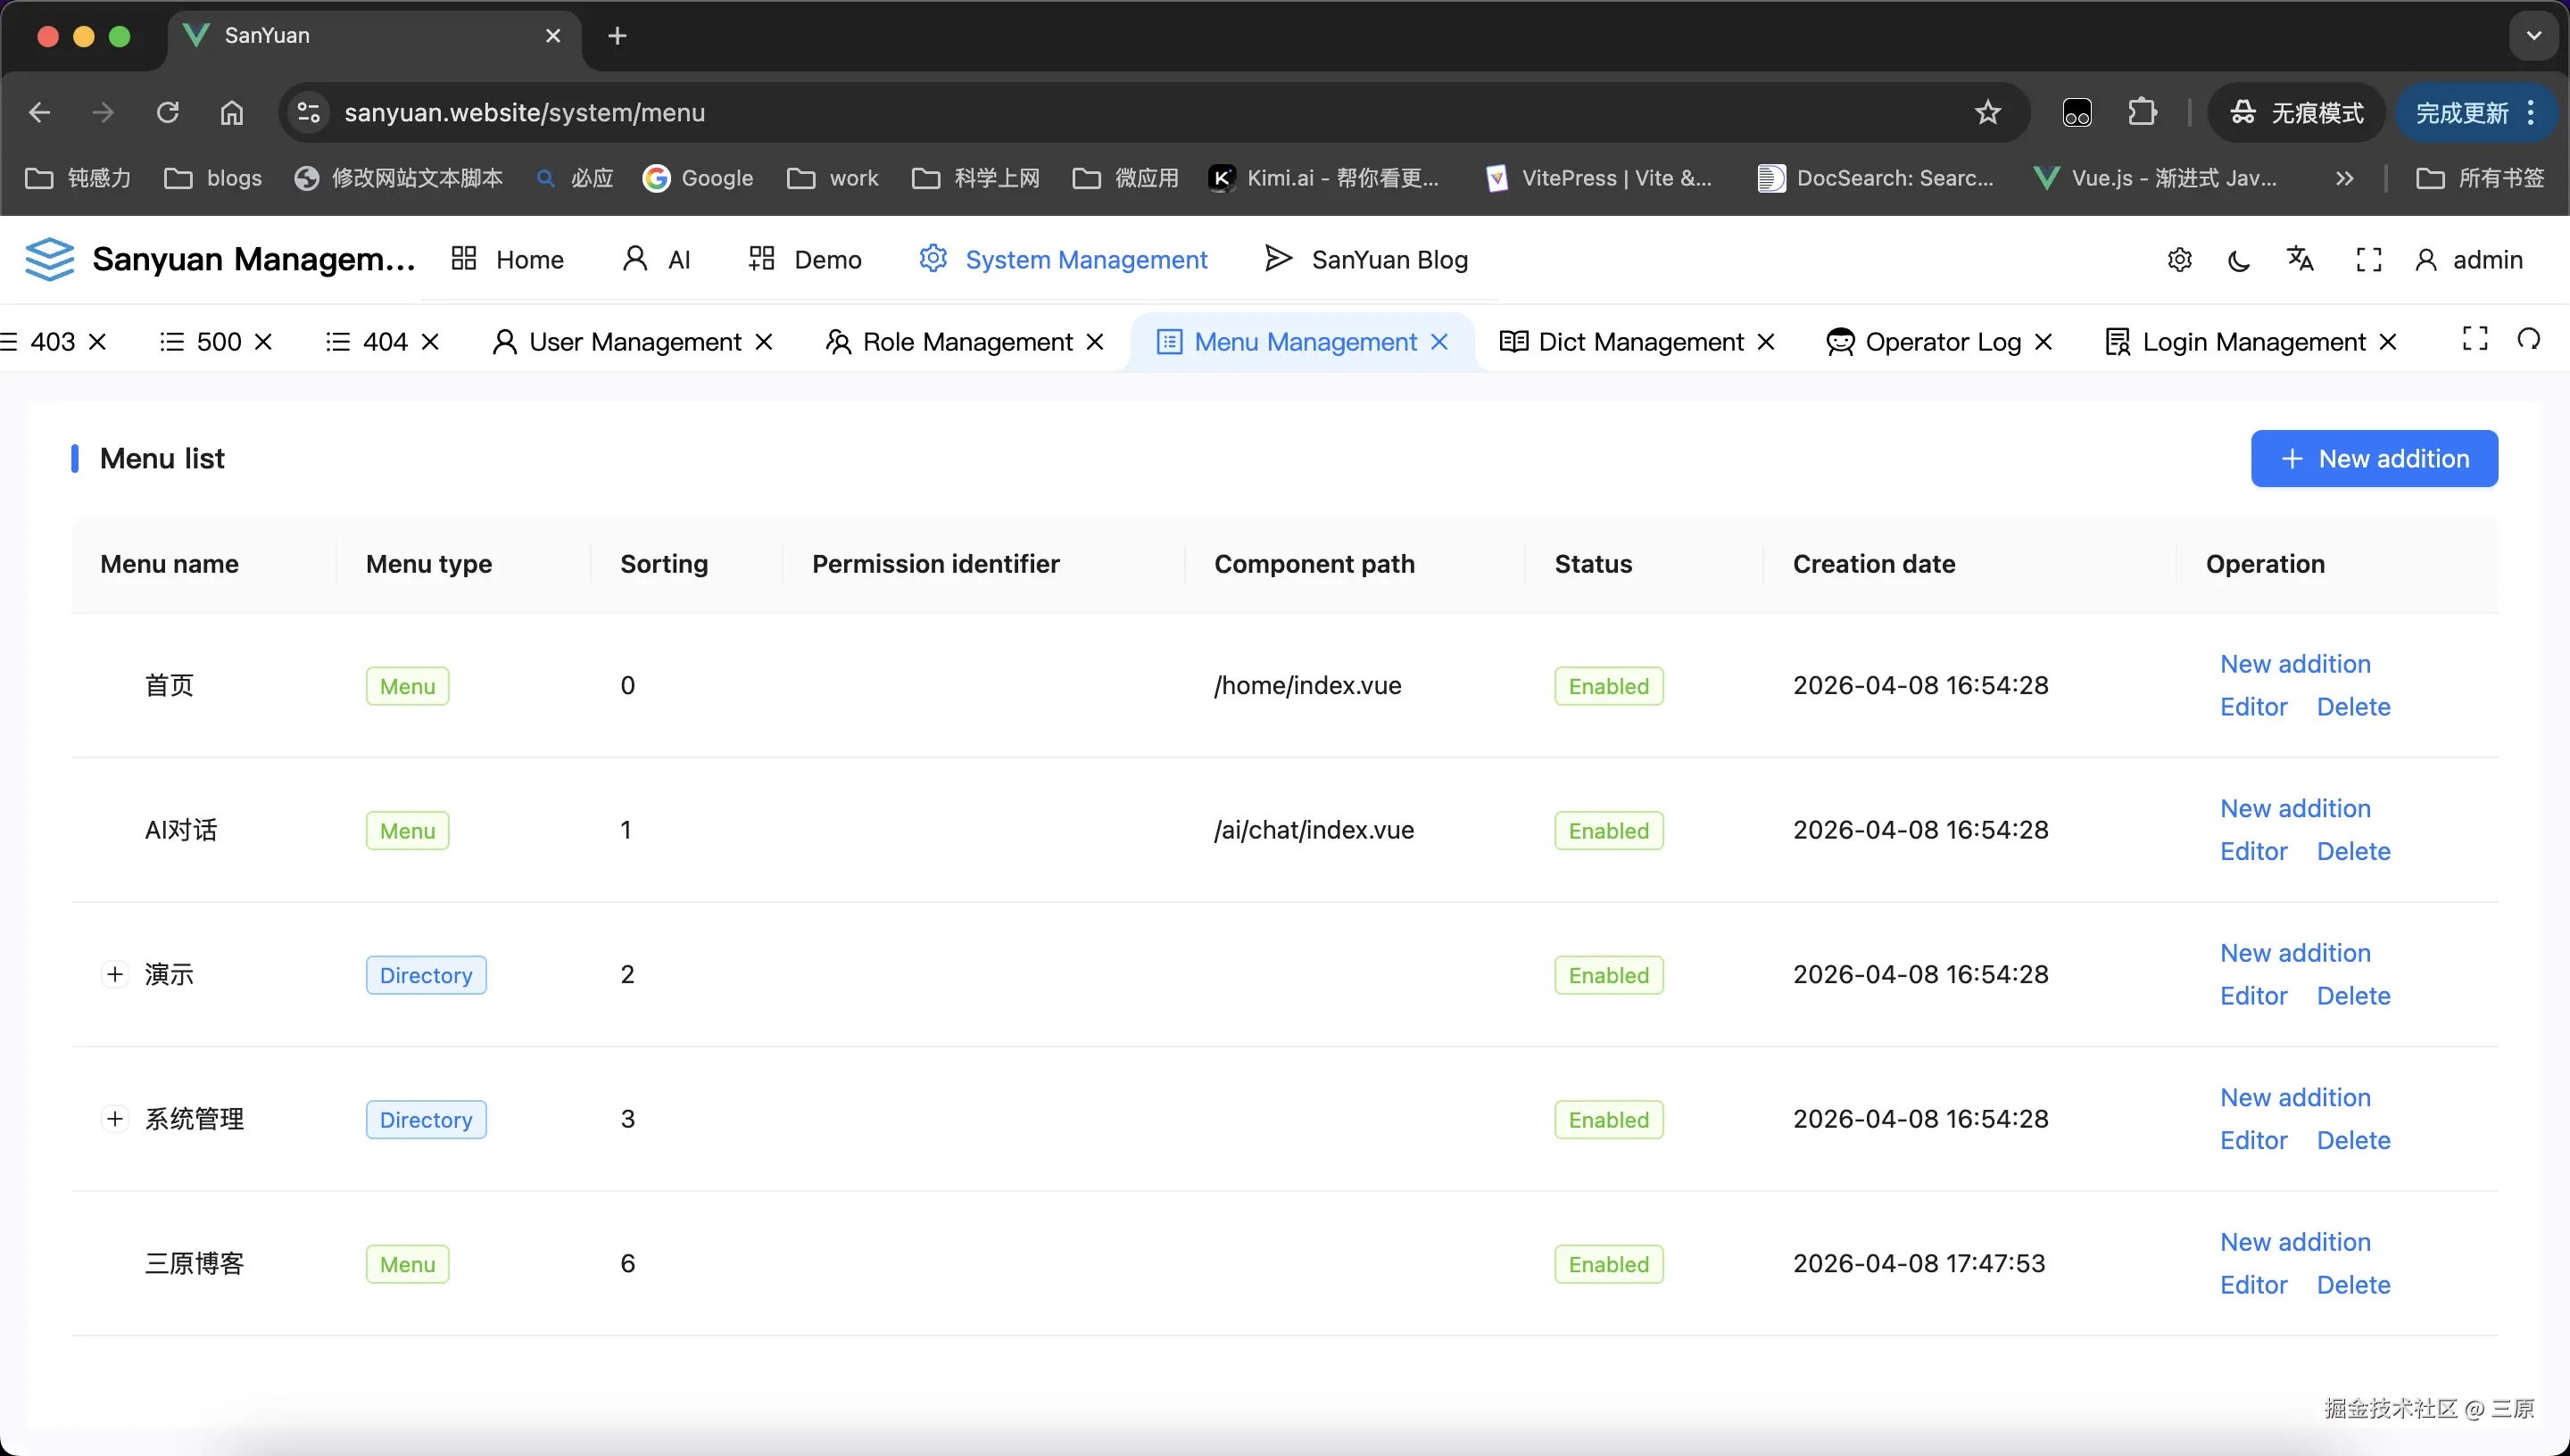Screen dimensions: 2570x1456
Task: Open the admin user dropdown
Action: click(x=2470, y=260)
